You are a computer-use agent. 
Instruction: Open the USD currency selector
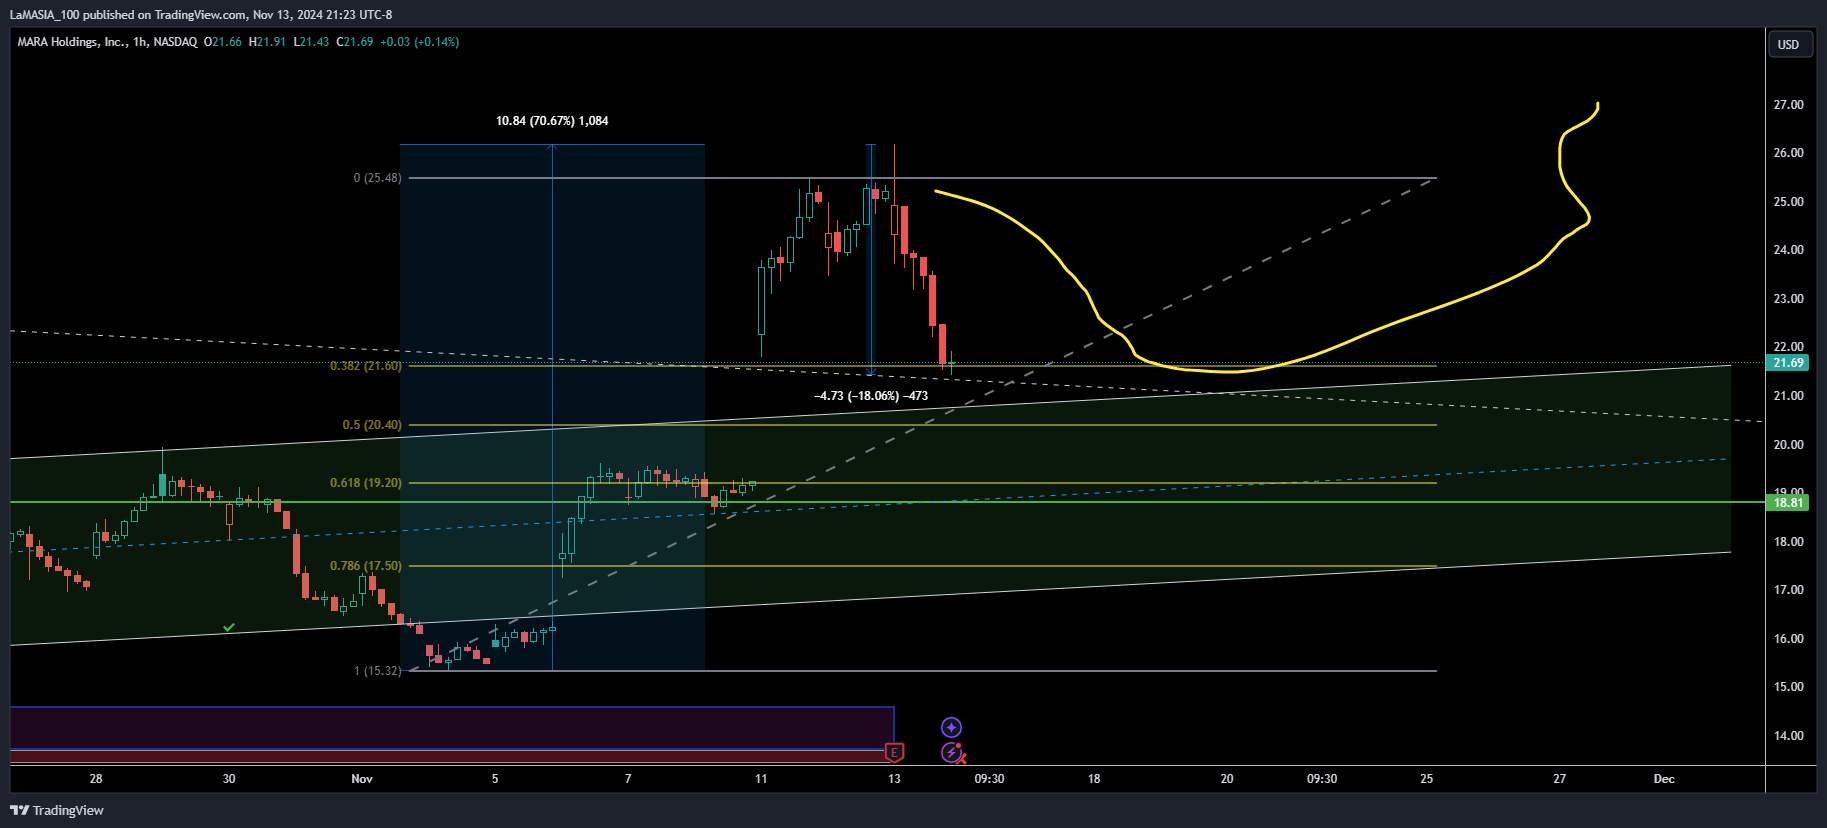1789,44
